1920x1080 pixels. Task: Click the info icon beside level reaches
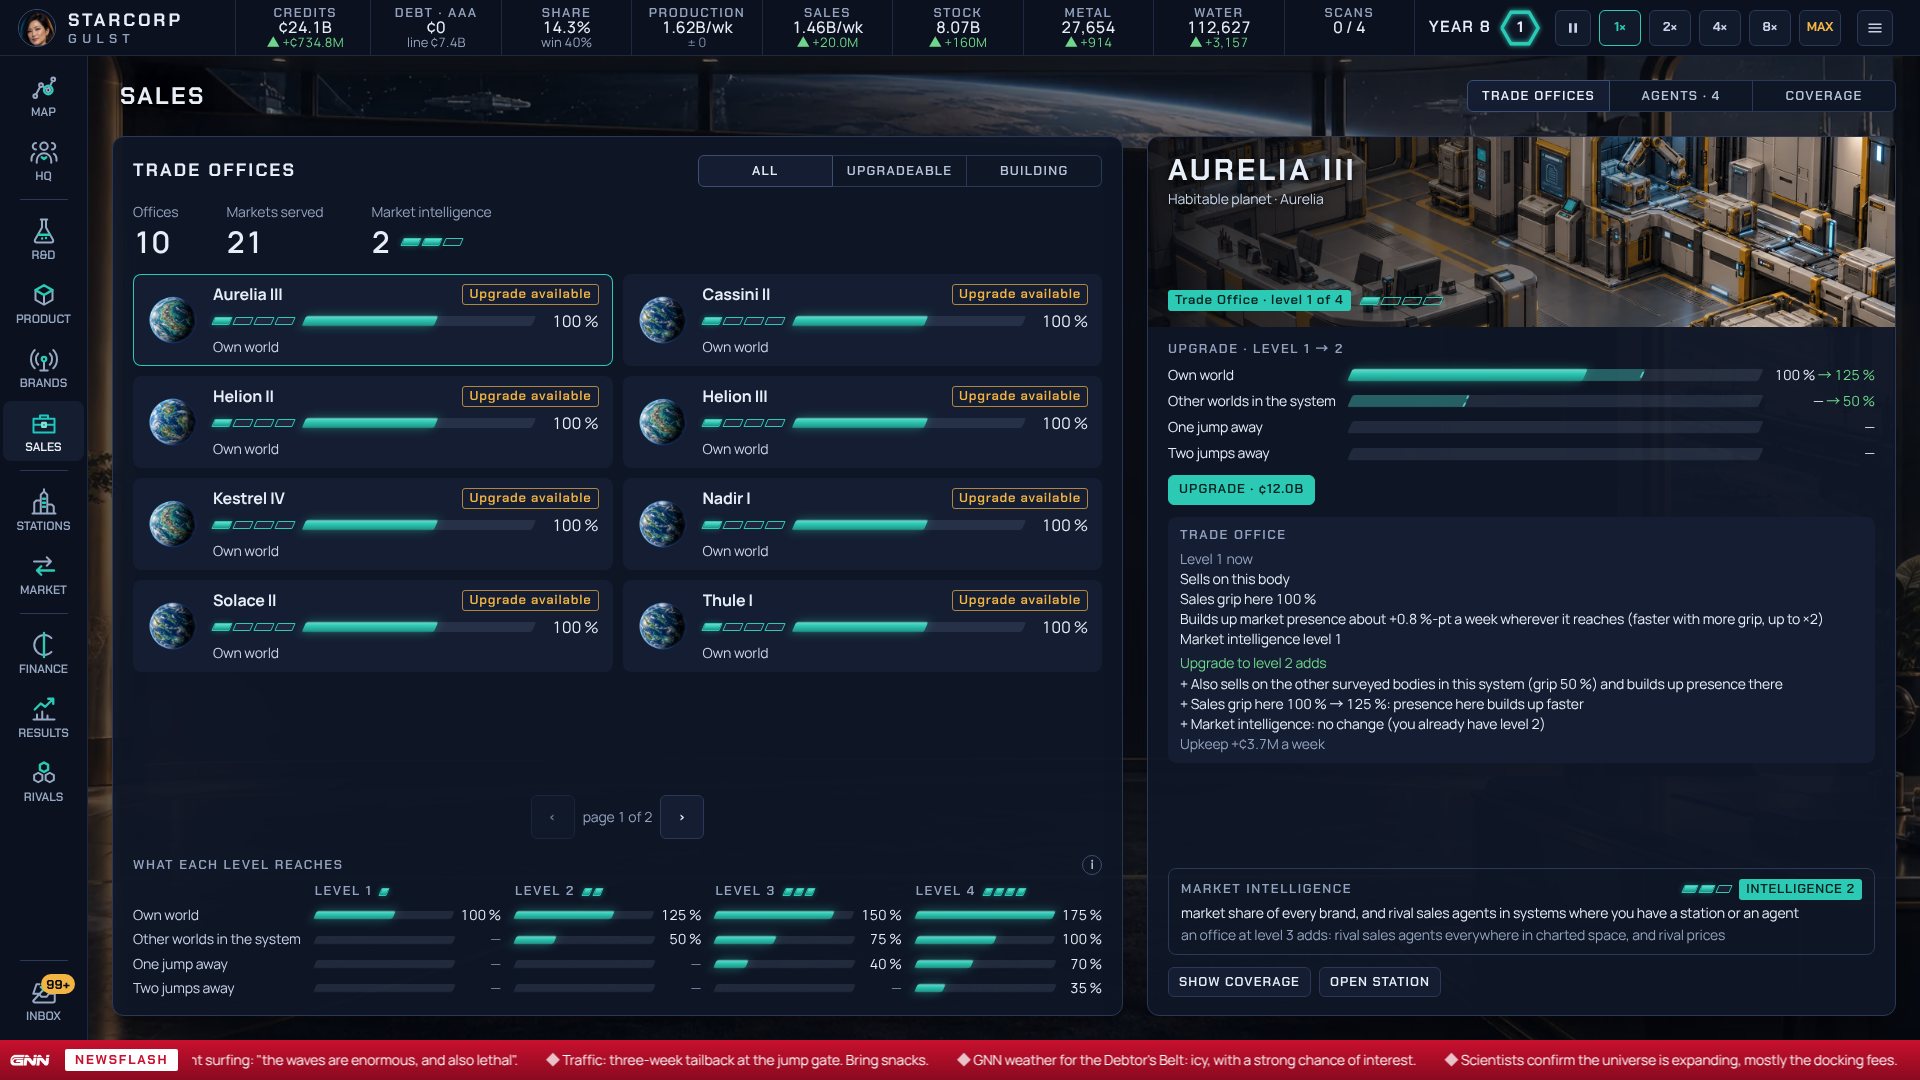[1092, 865]
